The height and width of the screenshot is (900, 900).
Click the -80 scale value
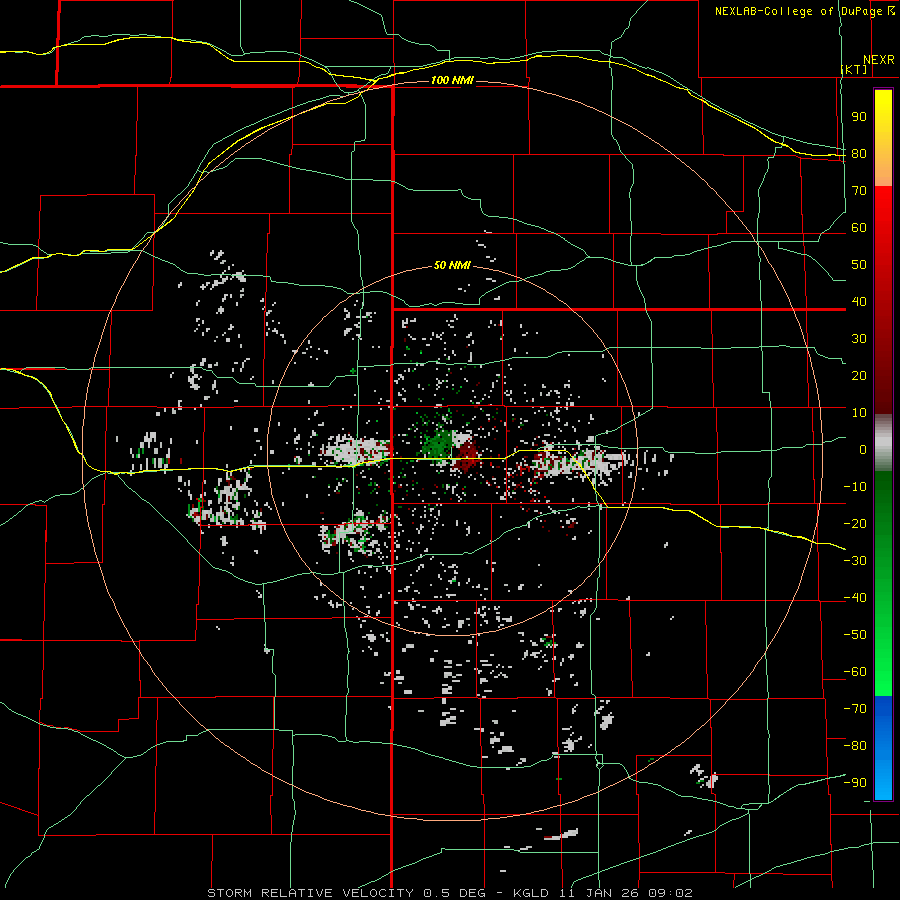tap(855, 746)
